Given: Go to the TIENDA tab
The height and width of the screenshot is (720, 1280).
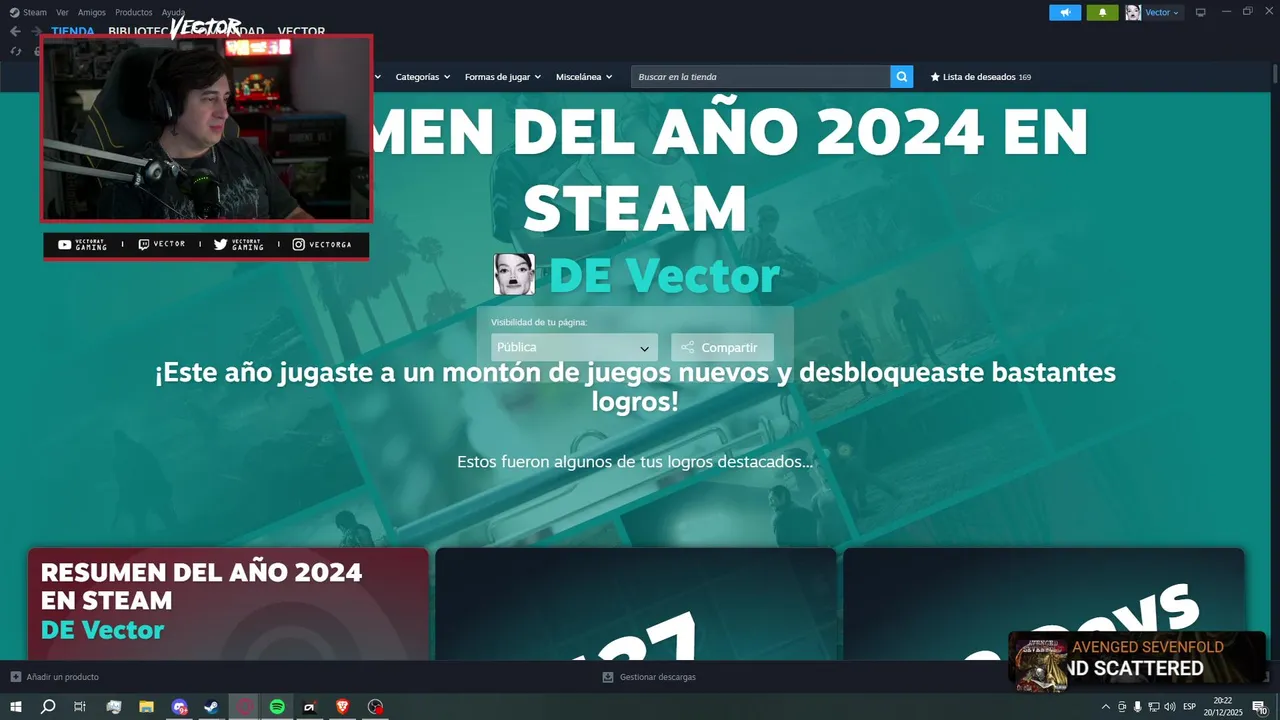Looking at the screenshot, I should [73, 31].
